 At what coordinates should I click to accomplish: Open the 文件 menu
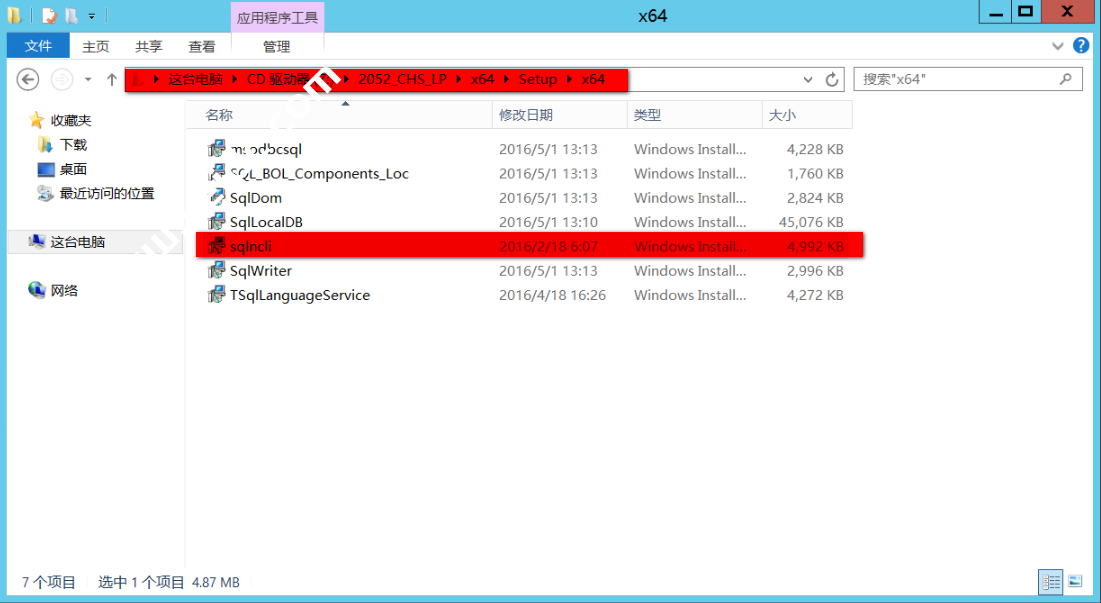tap(38, 45)
